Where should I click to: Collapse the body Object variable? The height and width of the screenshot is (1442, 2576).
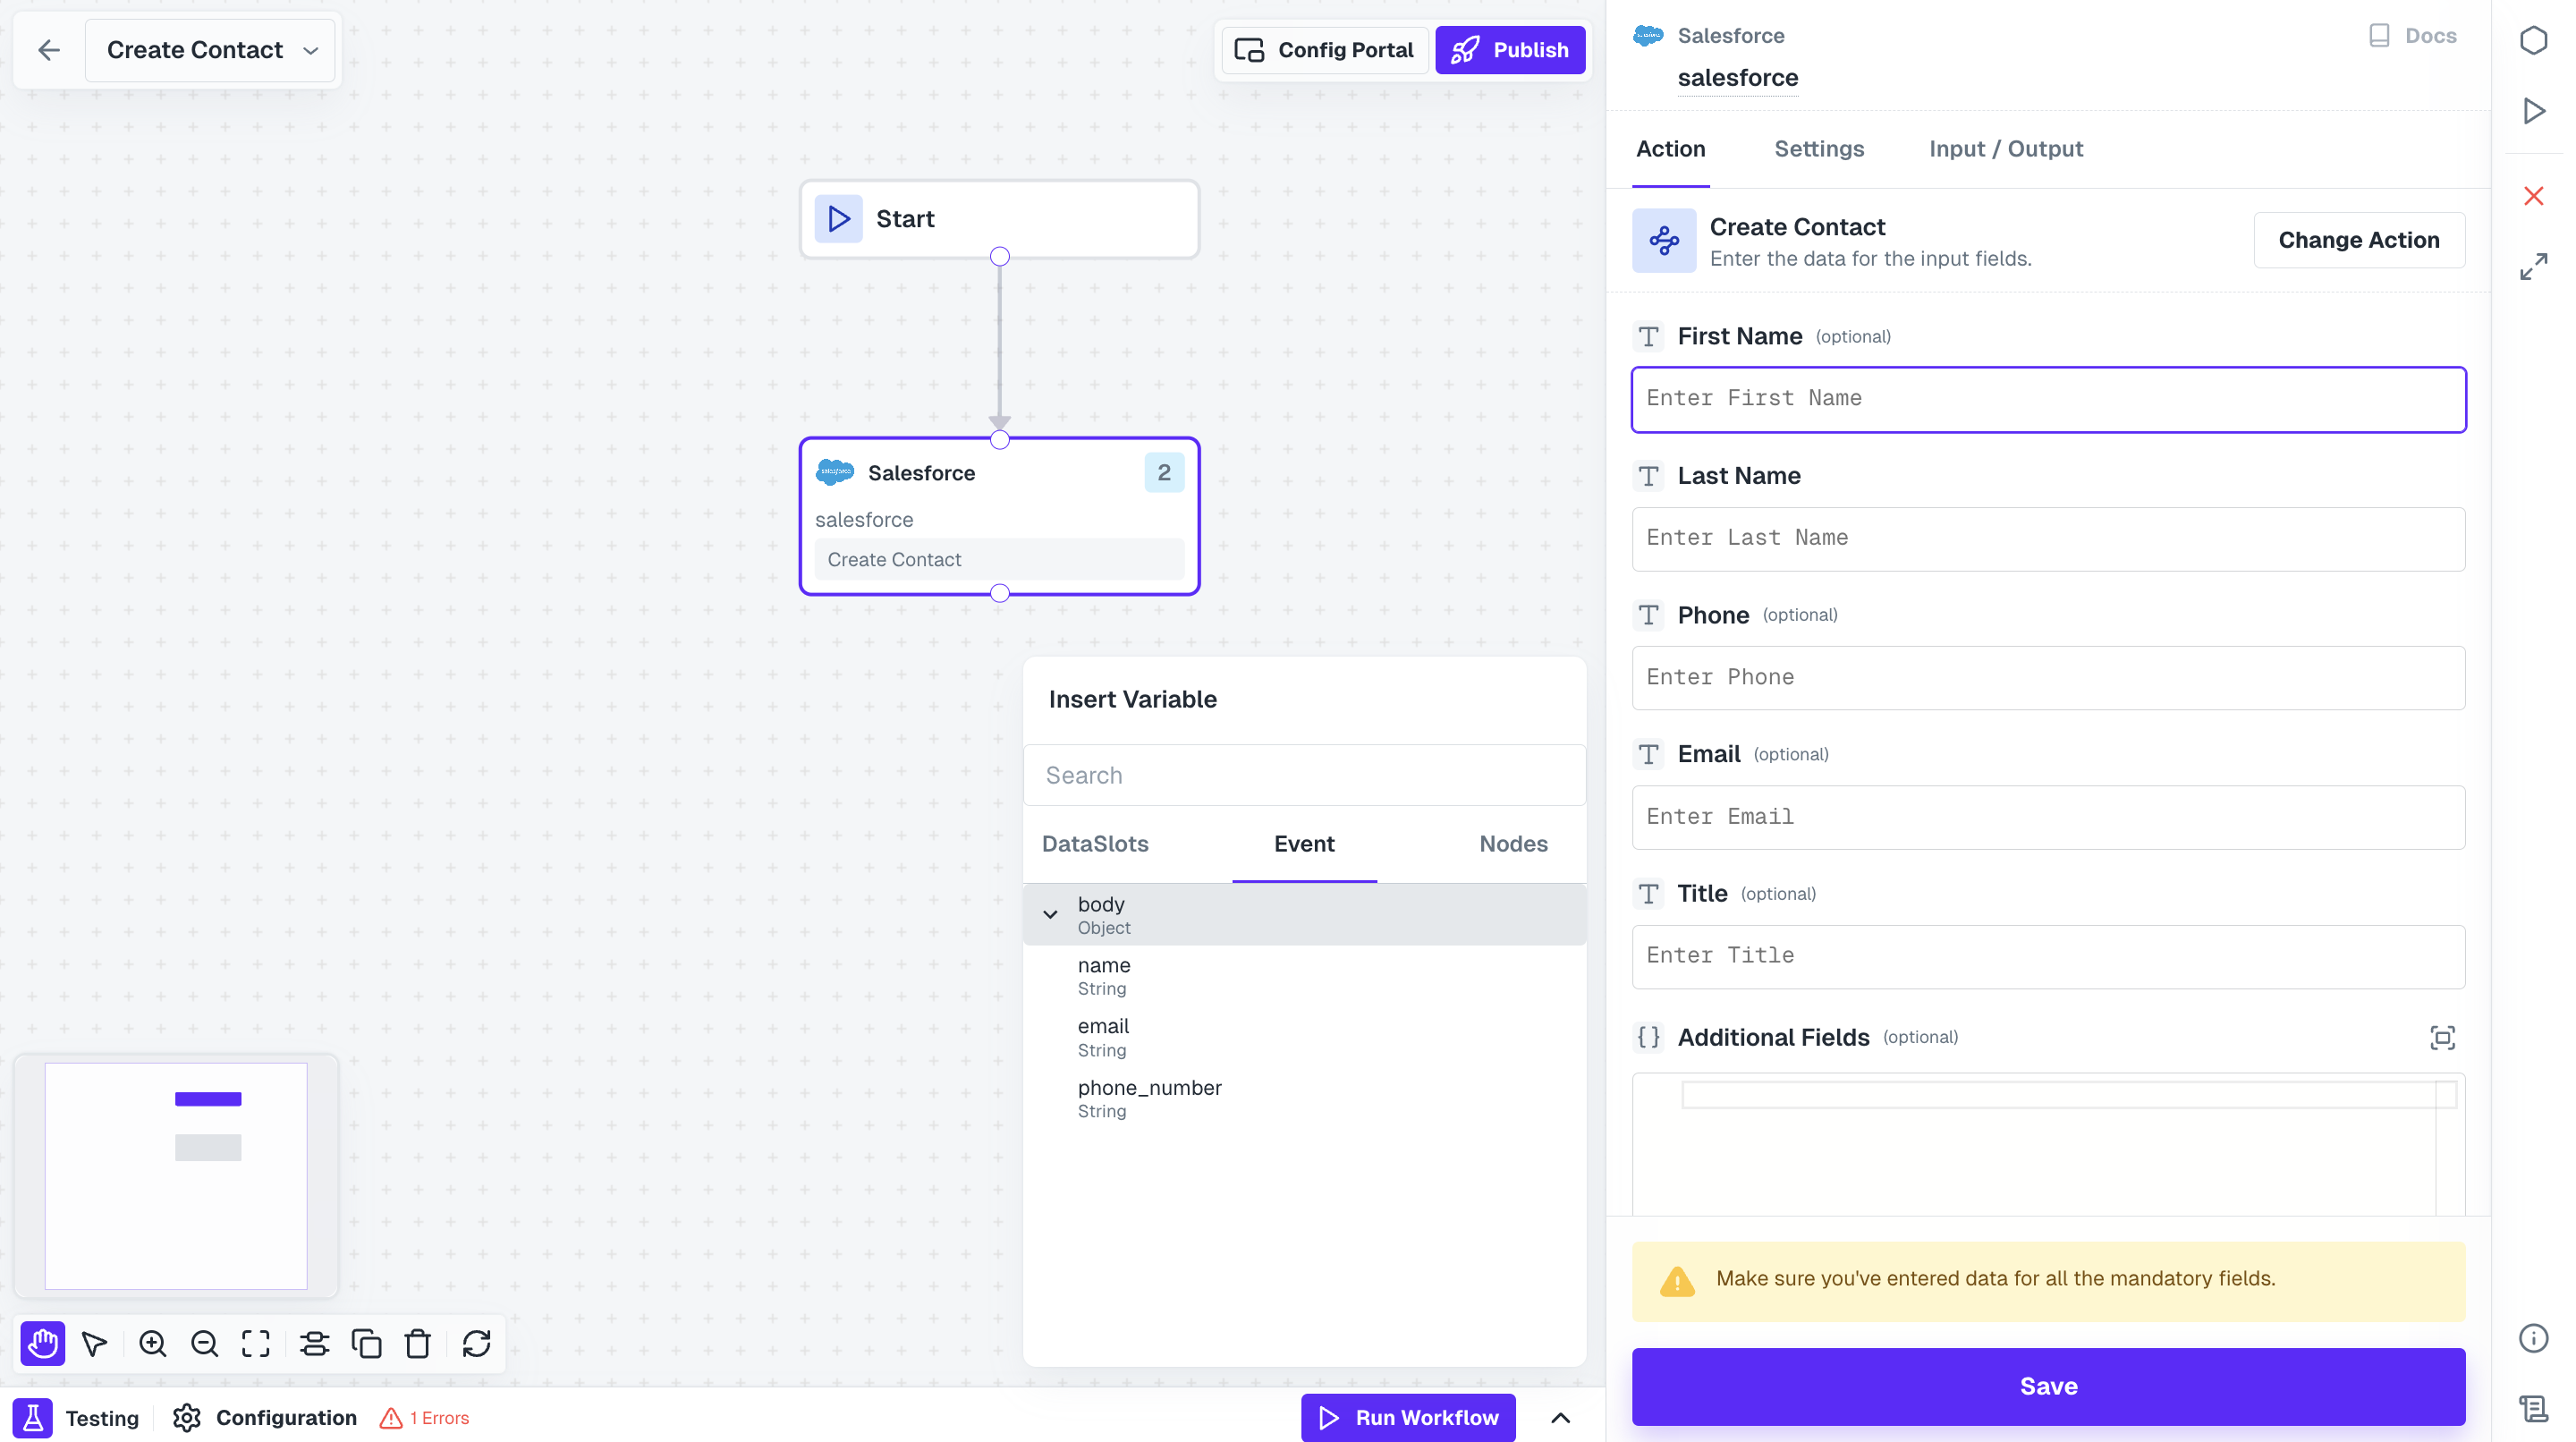1050,914
